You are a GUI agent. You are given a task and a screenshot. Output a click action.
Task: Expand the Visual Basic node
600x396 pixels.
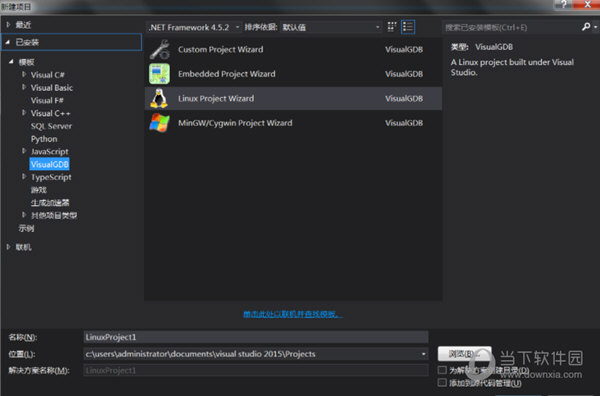[24, 87]
